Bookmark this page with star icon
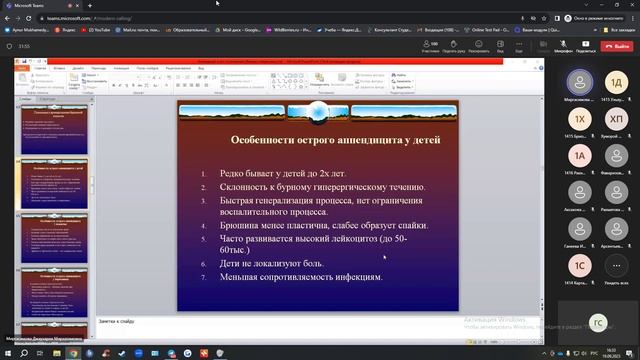This screenshot has height=360, width=640. coord(544,18)
